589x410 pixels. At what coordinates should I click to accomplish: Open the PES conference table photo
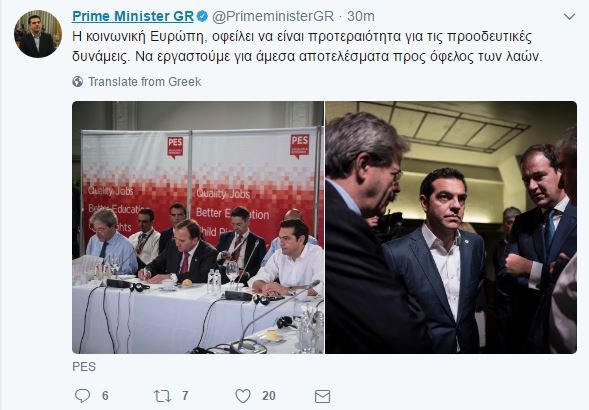click(198, 227)
